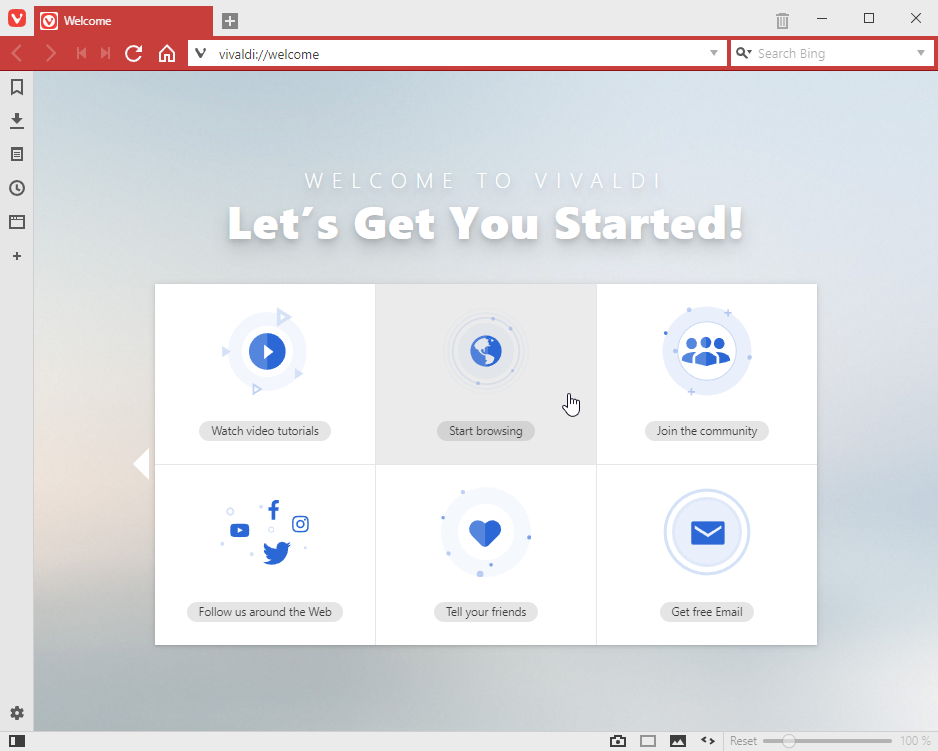Click the Join the community button
The height and width of the screenshot is (751, 938).
(706, 431)
